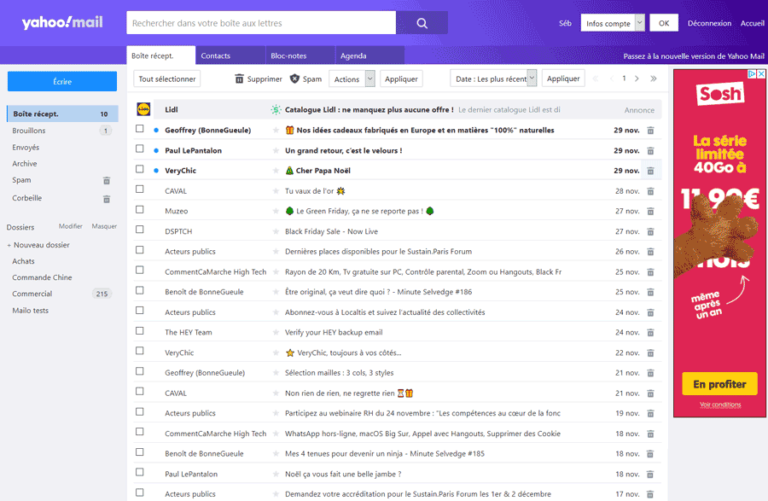Click the Supprimer trash icon in toolbar
Viewport: 768px width, 501px height.
[x=239, y=79]
